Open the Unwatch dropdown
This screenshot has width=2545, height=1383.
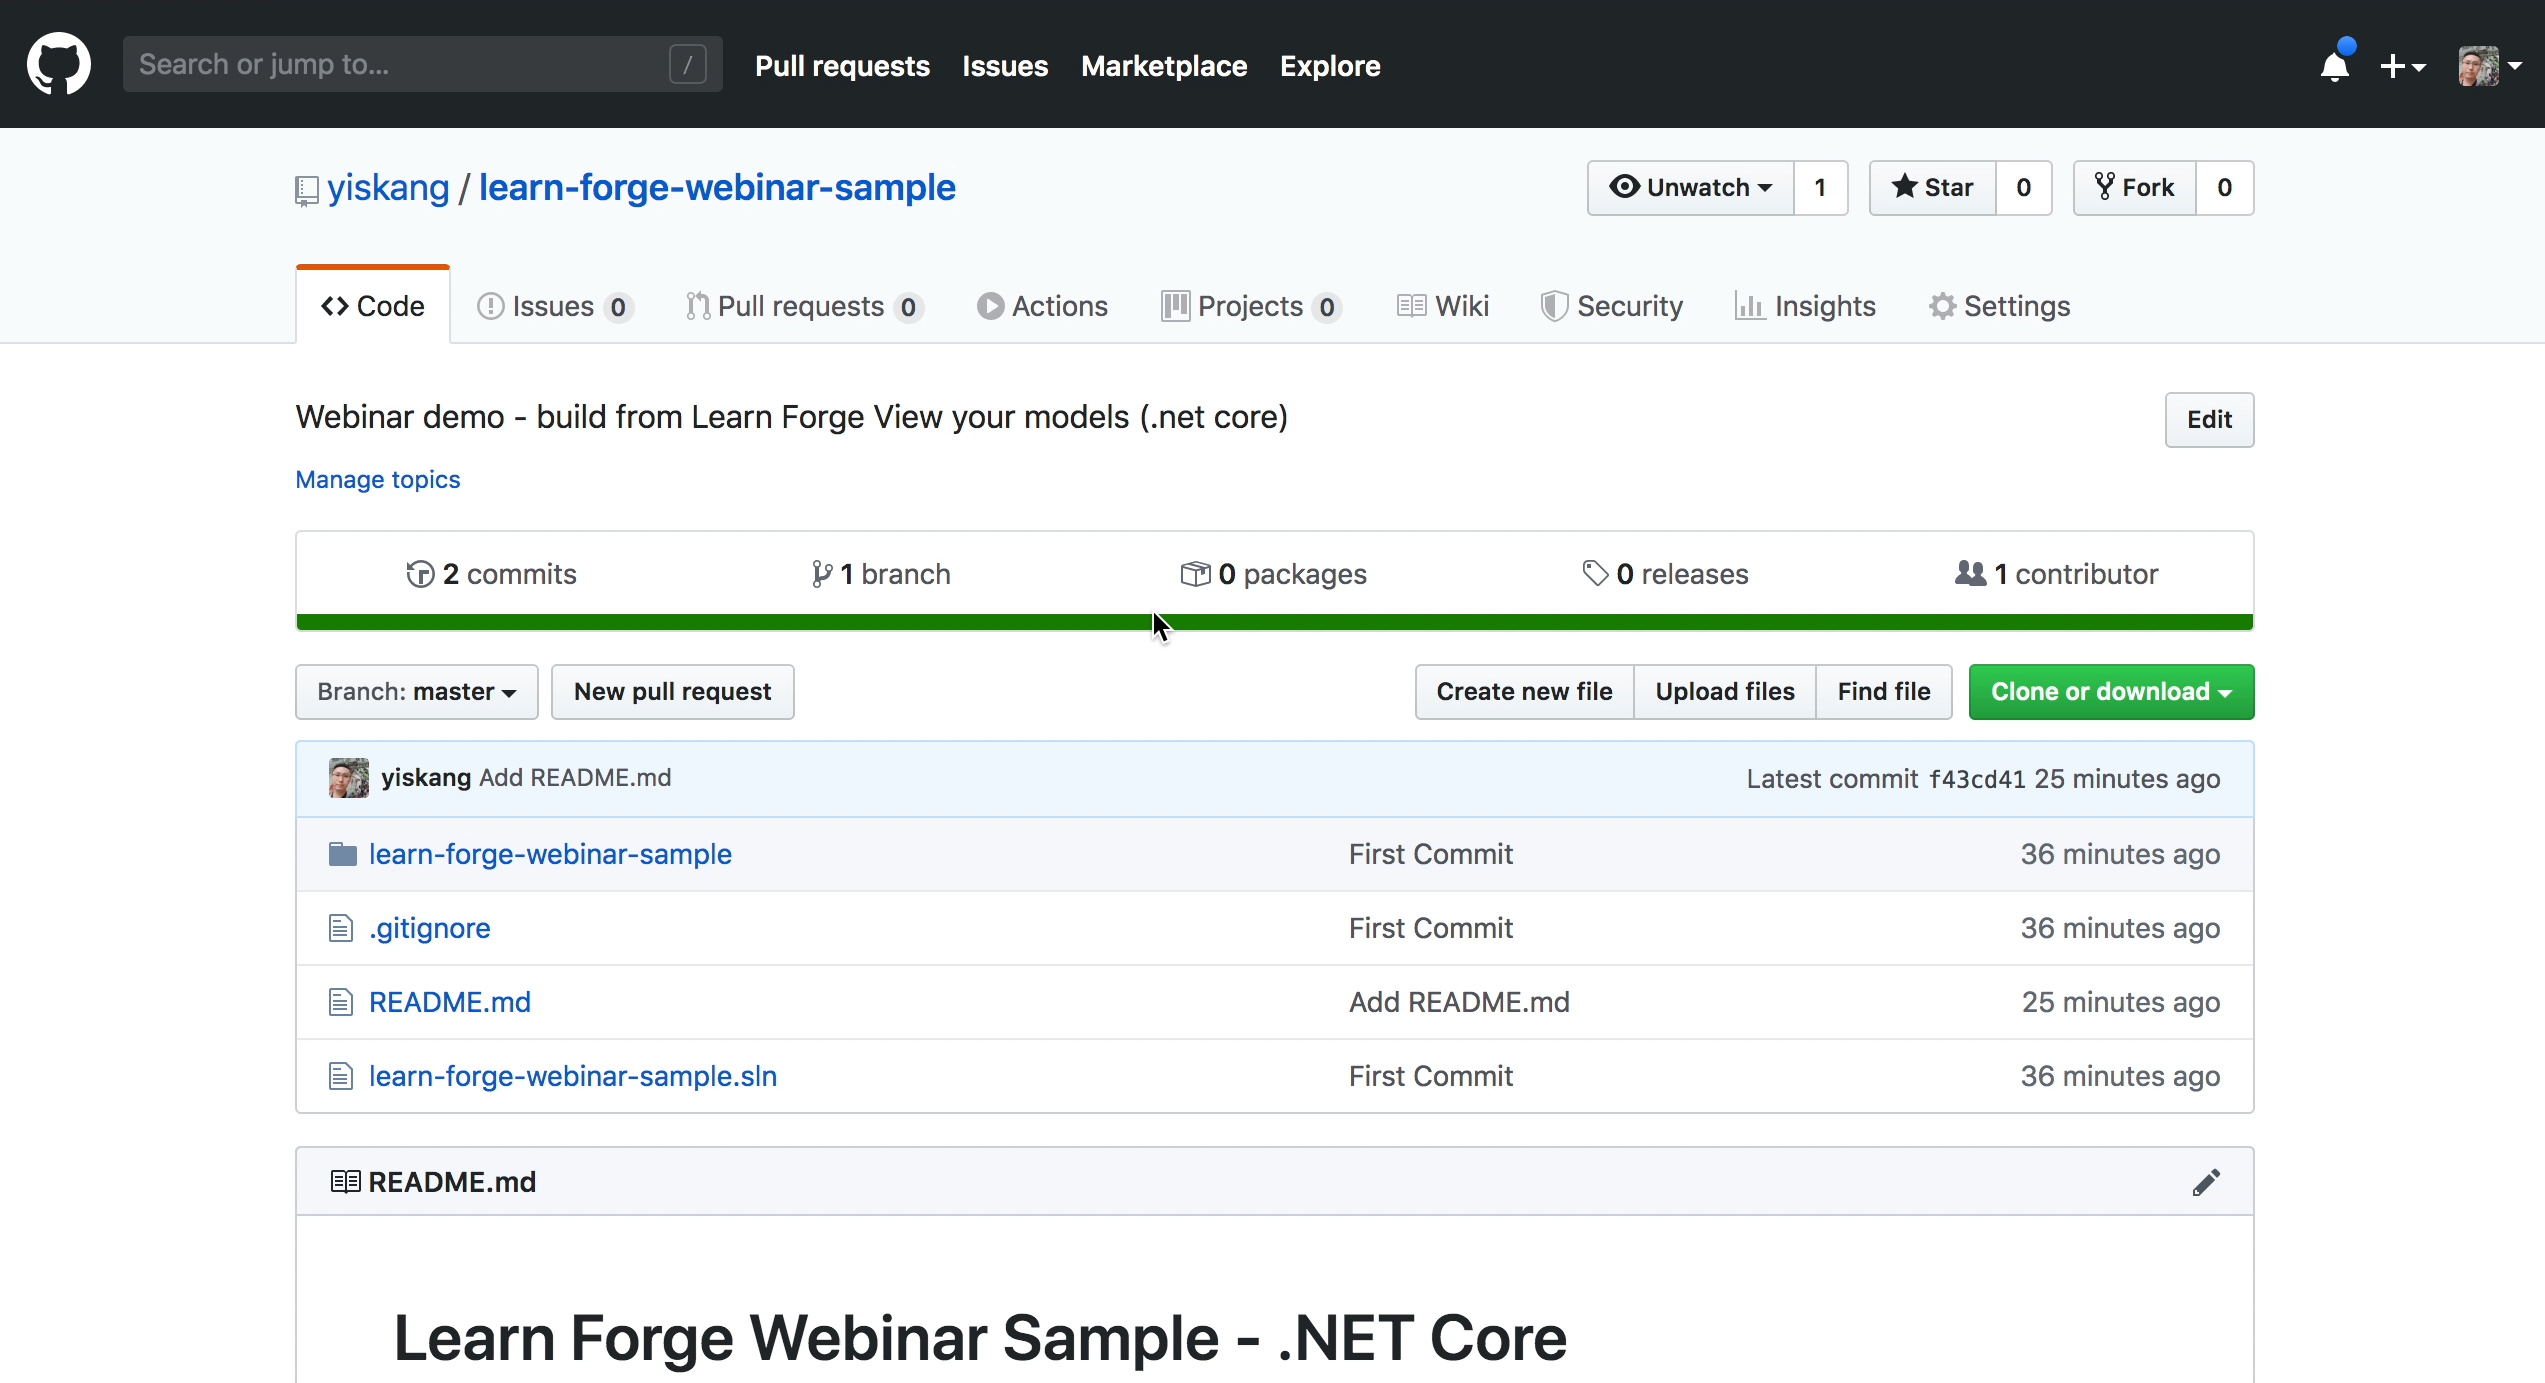(x=1691, y=187)
